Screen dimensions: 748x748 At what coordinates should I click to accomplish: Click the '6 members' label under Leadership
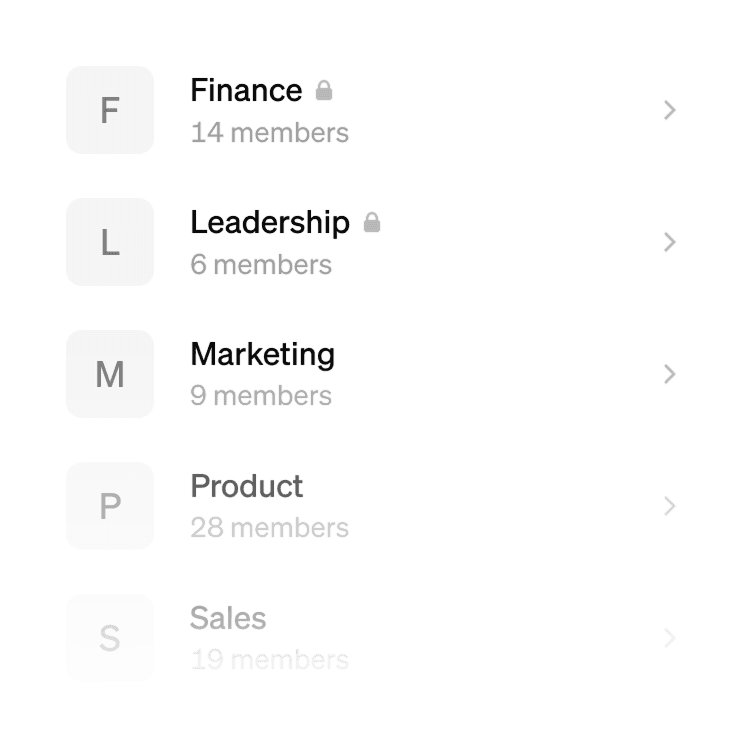pyautogui.click(x=260, y=264)
